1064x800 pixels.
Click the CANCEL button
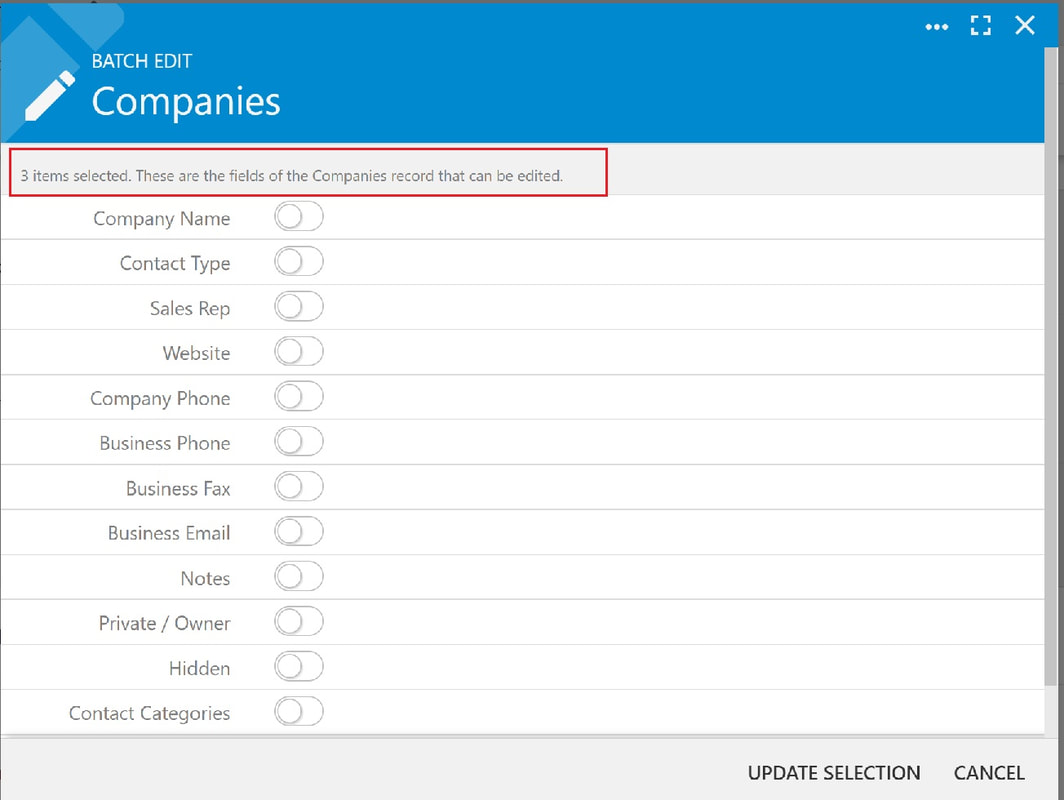[x=989, y=773]
